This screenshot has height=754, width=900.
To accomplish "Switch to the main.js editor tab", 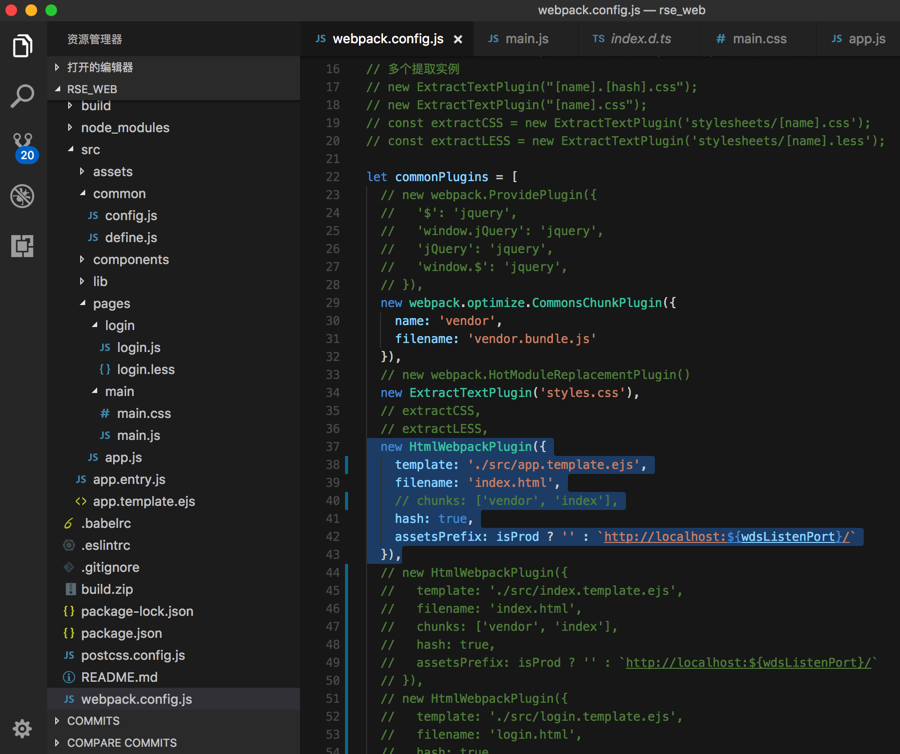I will pos(526,39).
